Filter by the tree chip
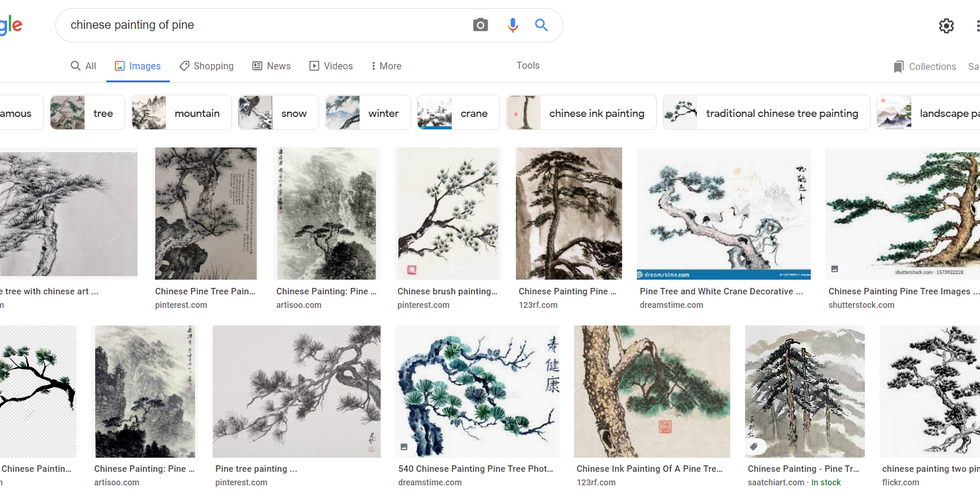 click(88, 112)
